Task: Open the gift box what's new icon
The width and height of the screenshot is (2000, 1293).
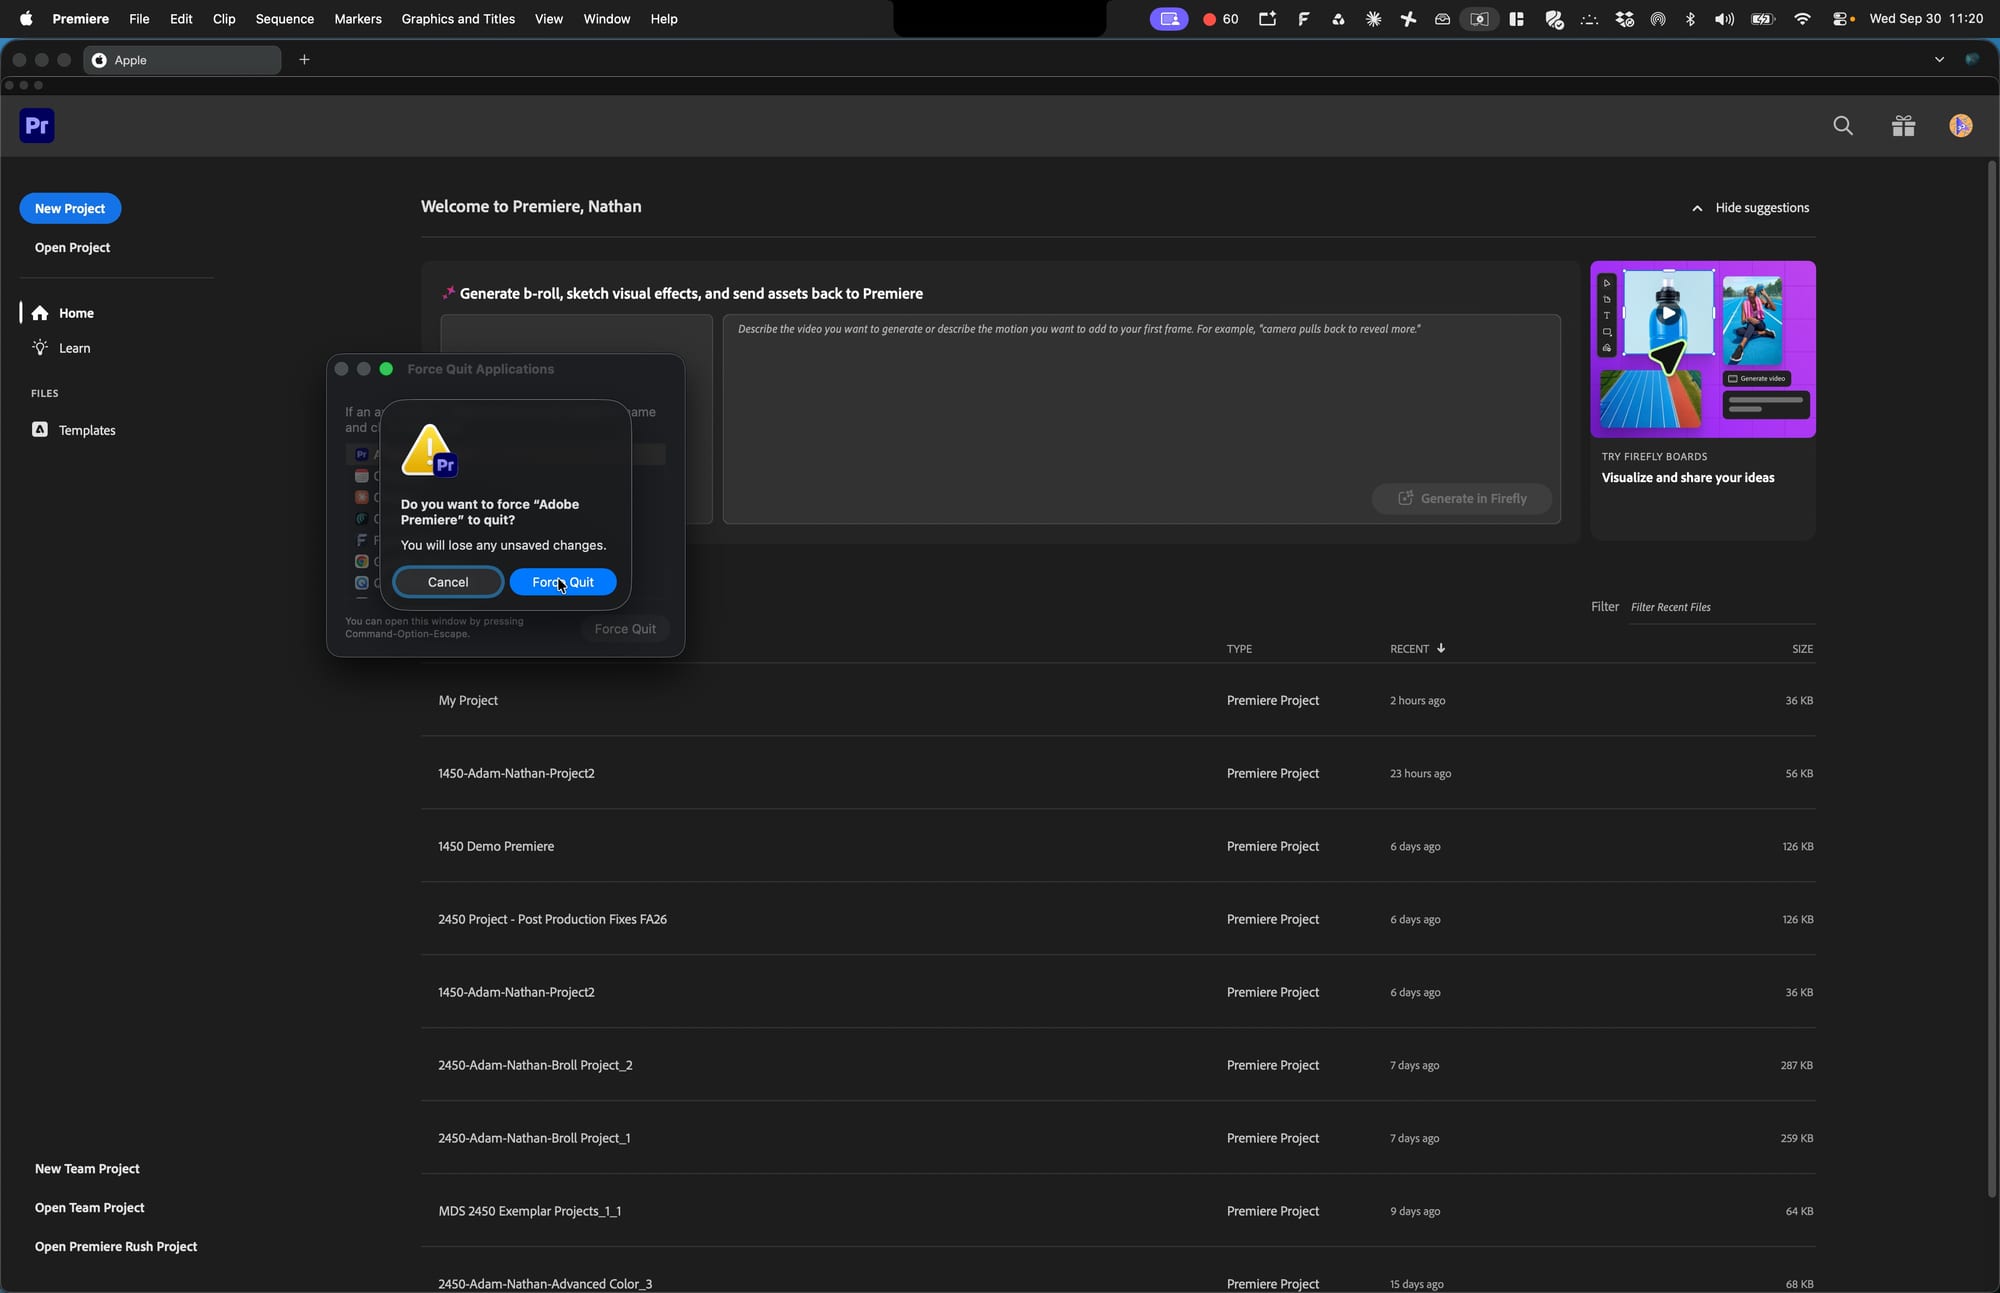Action: (1903, 126)
